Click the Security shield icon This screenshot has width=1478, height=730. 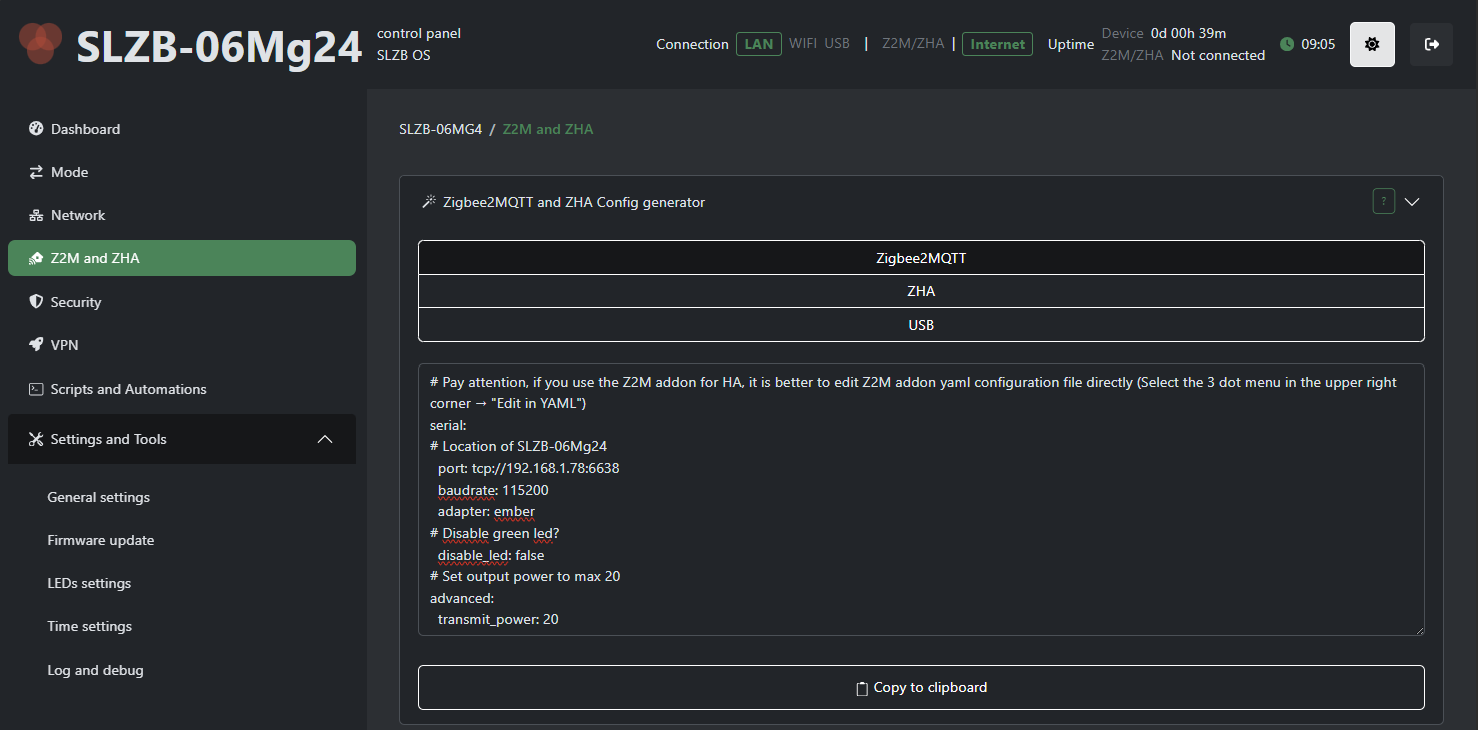tap(36, 302)
